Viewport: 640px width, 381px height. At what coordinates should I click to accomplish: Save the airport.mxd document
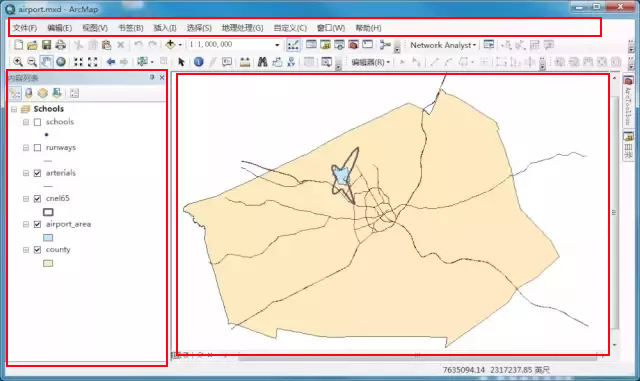(x=47, y=45)
